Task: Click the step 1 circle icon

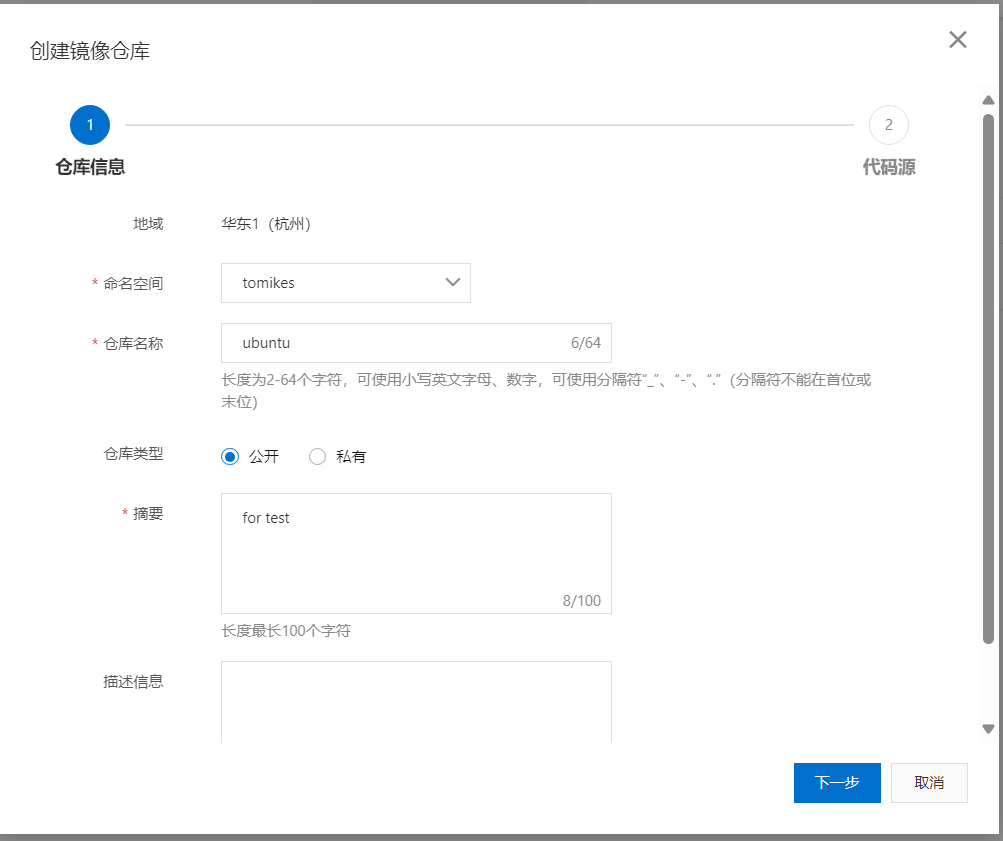Action: 90,125
